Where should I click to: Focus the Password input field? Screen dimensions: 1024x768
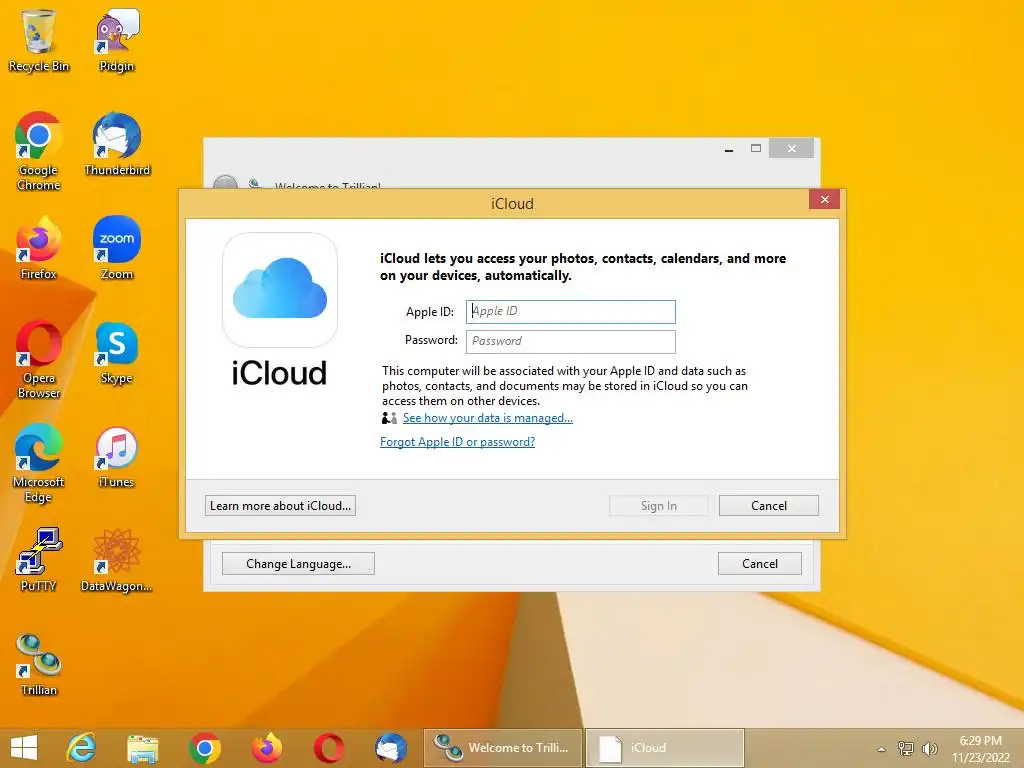click(571, 342)
